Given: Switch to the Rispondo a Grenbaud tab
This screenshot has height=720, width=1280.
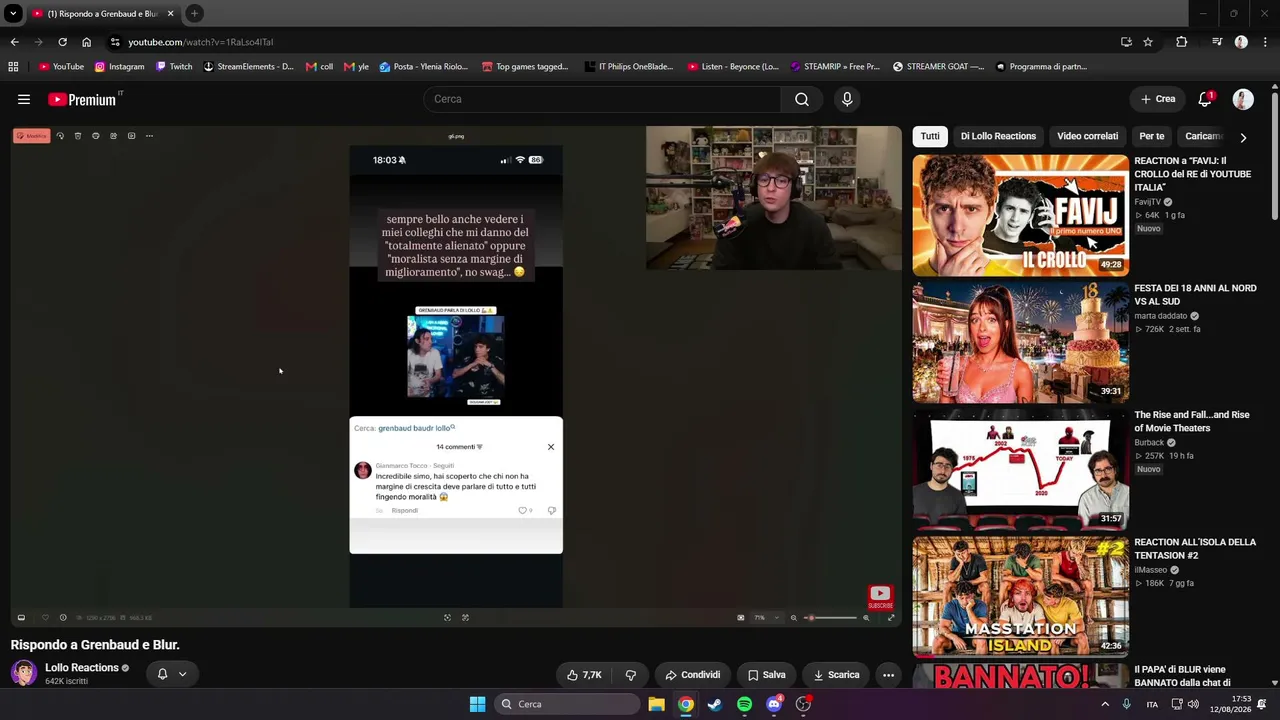Looking at the screenshot, I should tap(101, 14).
